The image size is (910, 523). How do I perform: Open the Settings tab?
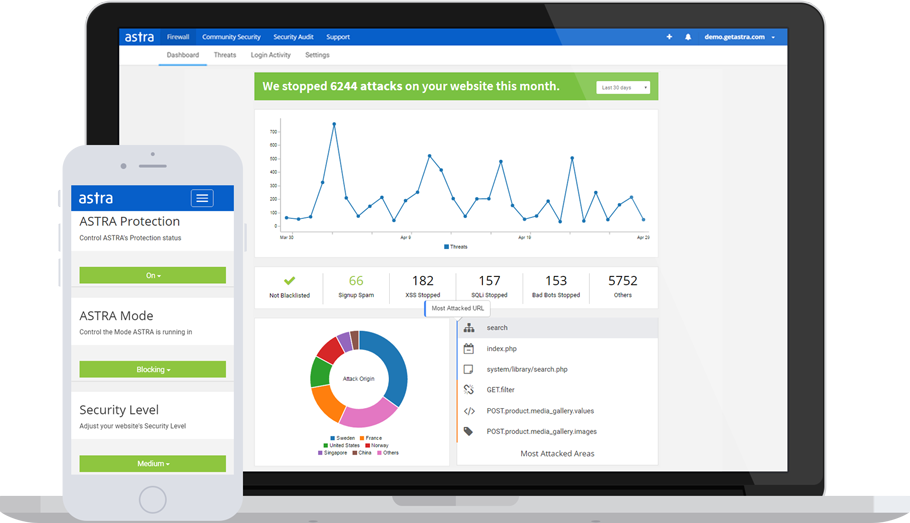click(317, 55)
